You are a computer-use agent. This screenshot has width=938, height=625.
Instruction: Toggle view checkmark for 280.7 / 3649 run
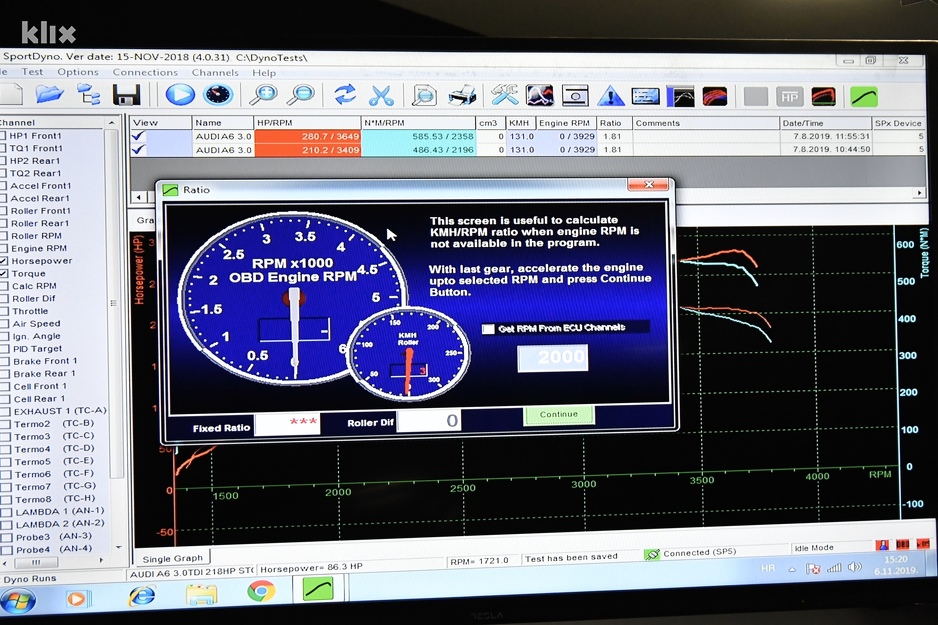point(138,136)
